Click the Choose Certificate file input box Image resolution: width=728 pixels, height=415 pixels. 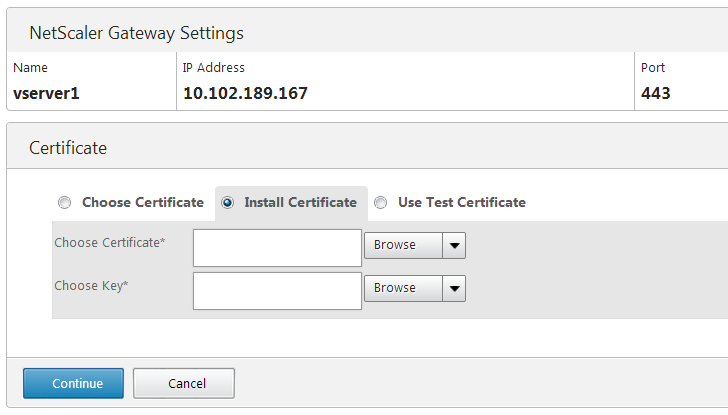coord(277,248)
